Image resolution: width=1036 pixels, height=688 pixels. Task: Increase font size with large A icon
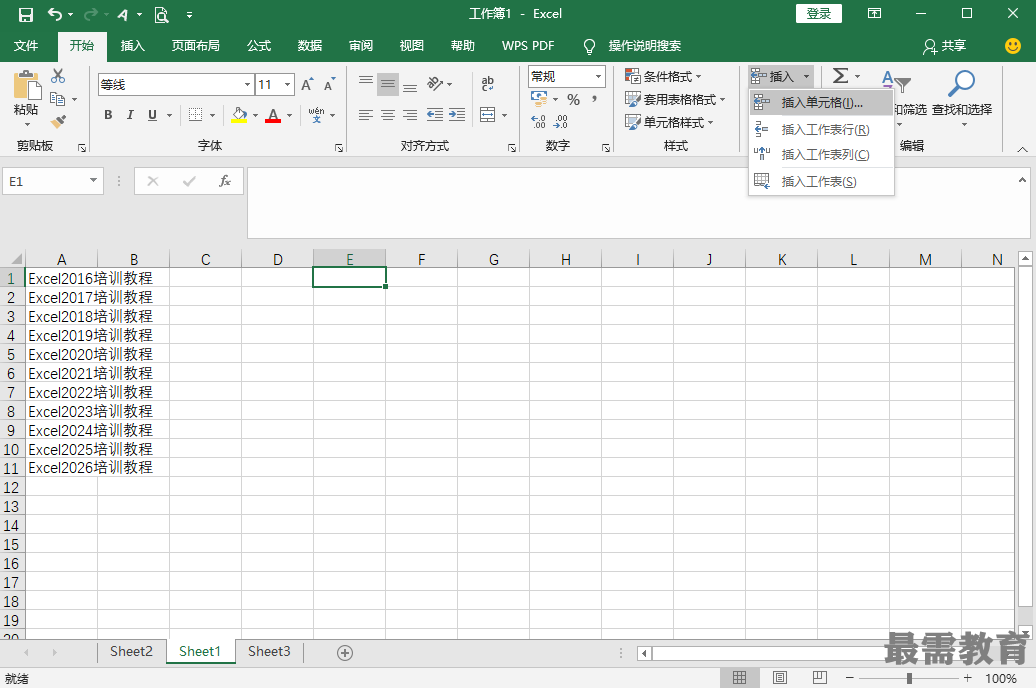307,85
